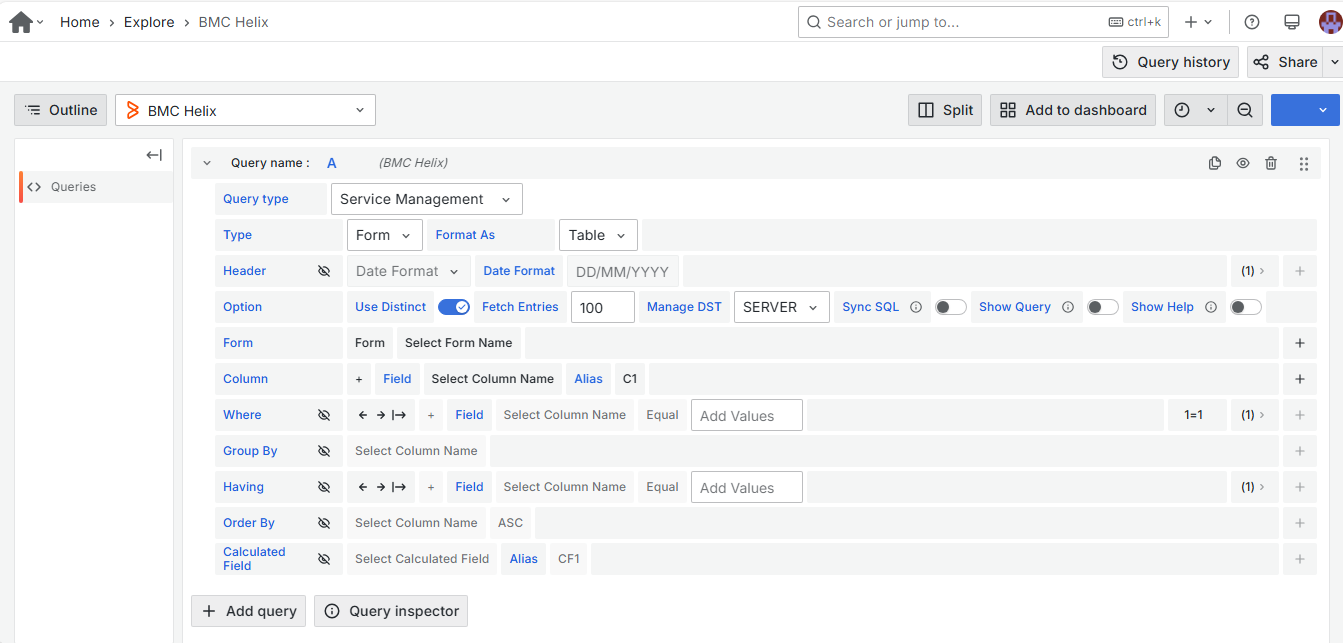1343x643 pixels.
Task: Open the BMC Helix data source dropdown
Action: (245, 110)
